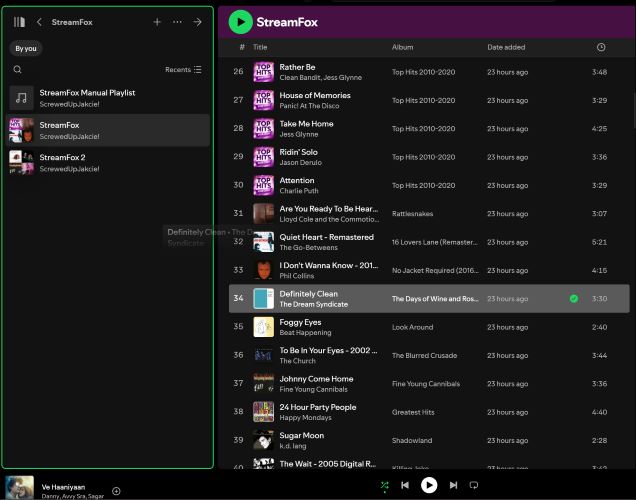636x500 pixels.
Task: Sort tracks by Date added column header
Action: tap(506, 47)
